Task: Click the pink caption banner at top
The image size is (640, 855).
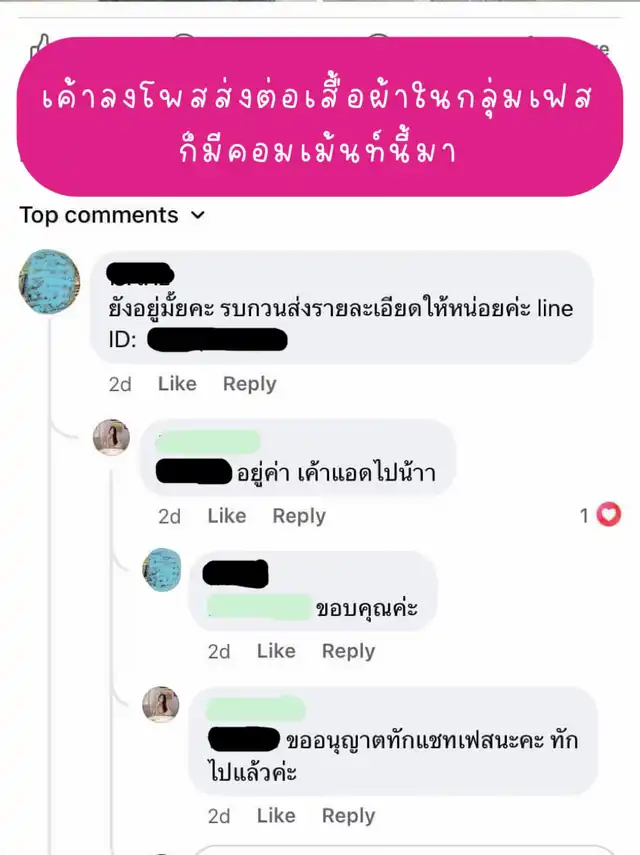Action: 320,116
